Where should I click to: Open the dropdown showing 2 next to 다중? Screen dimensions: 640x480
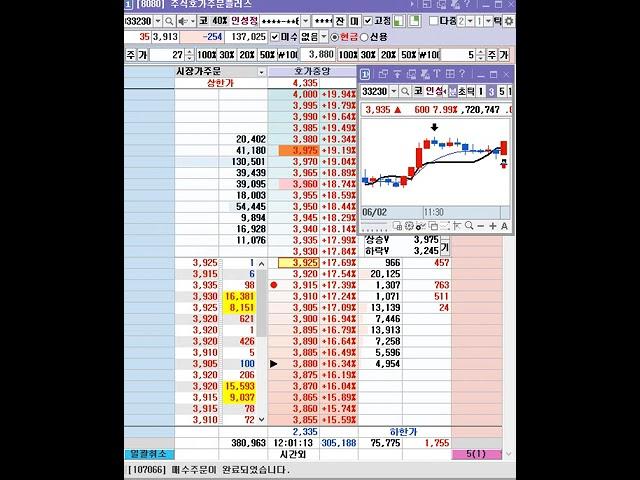pyautogui.click(x=470, y=21)
